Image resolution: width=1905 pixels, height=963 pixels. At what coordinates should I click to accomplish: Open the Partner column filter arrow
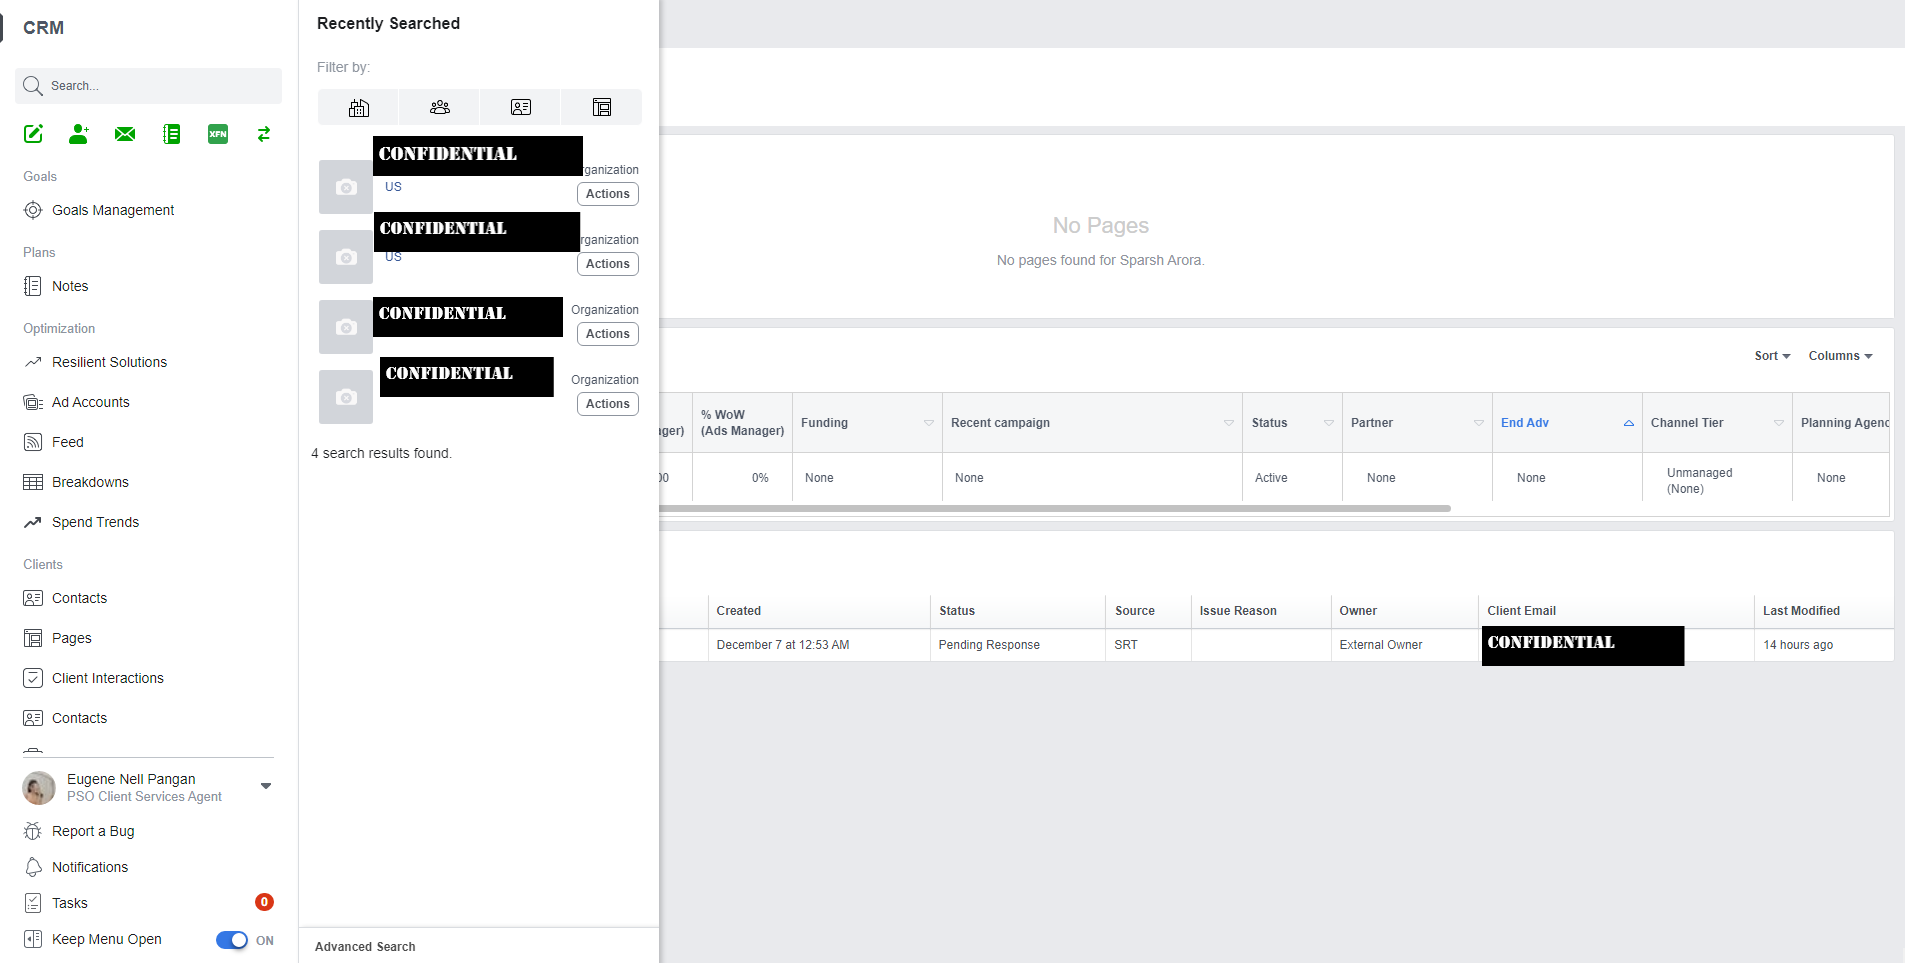(1479, 423)
